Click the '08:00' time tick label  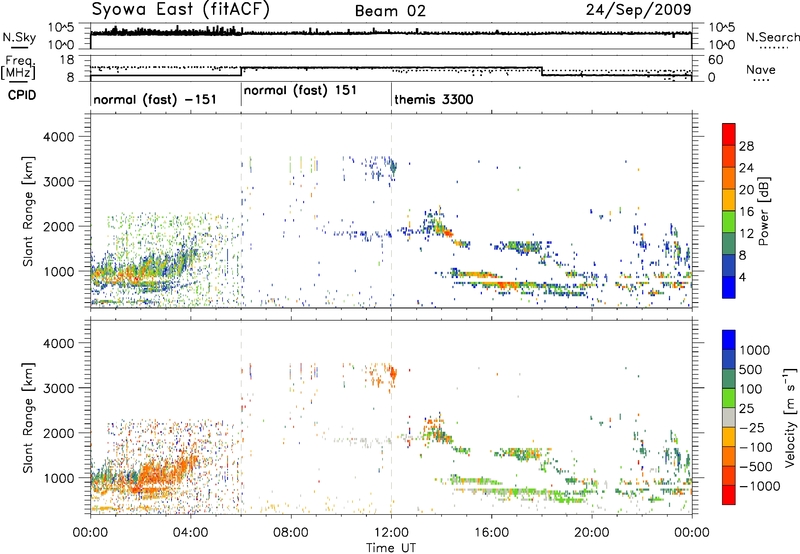[291, 533]
